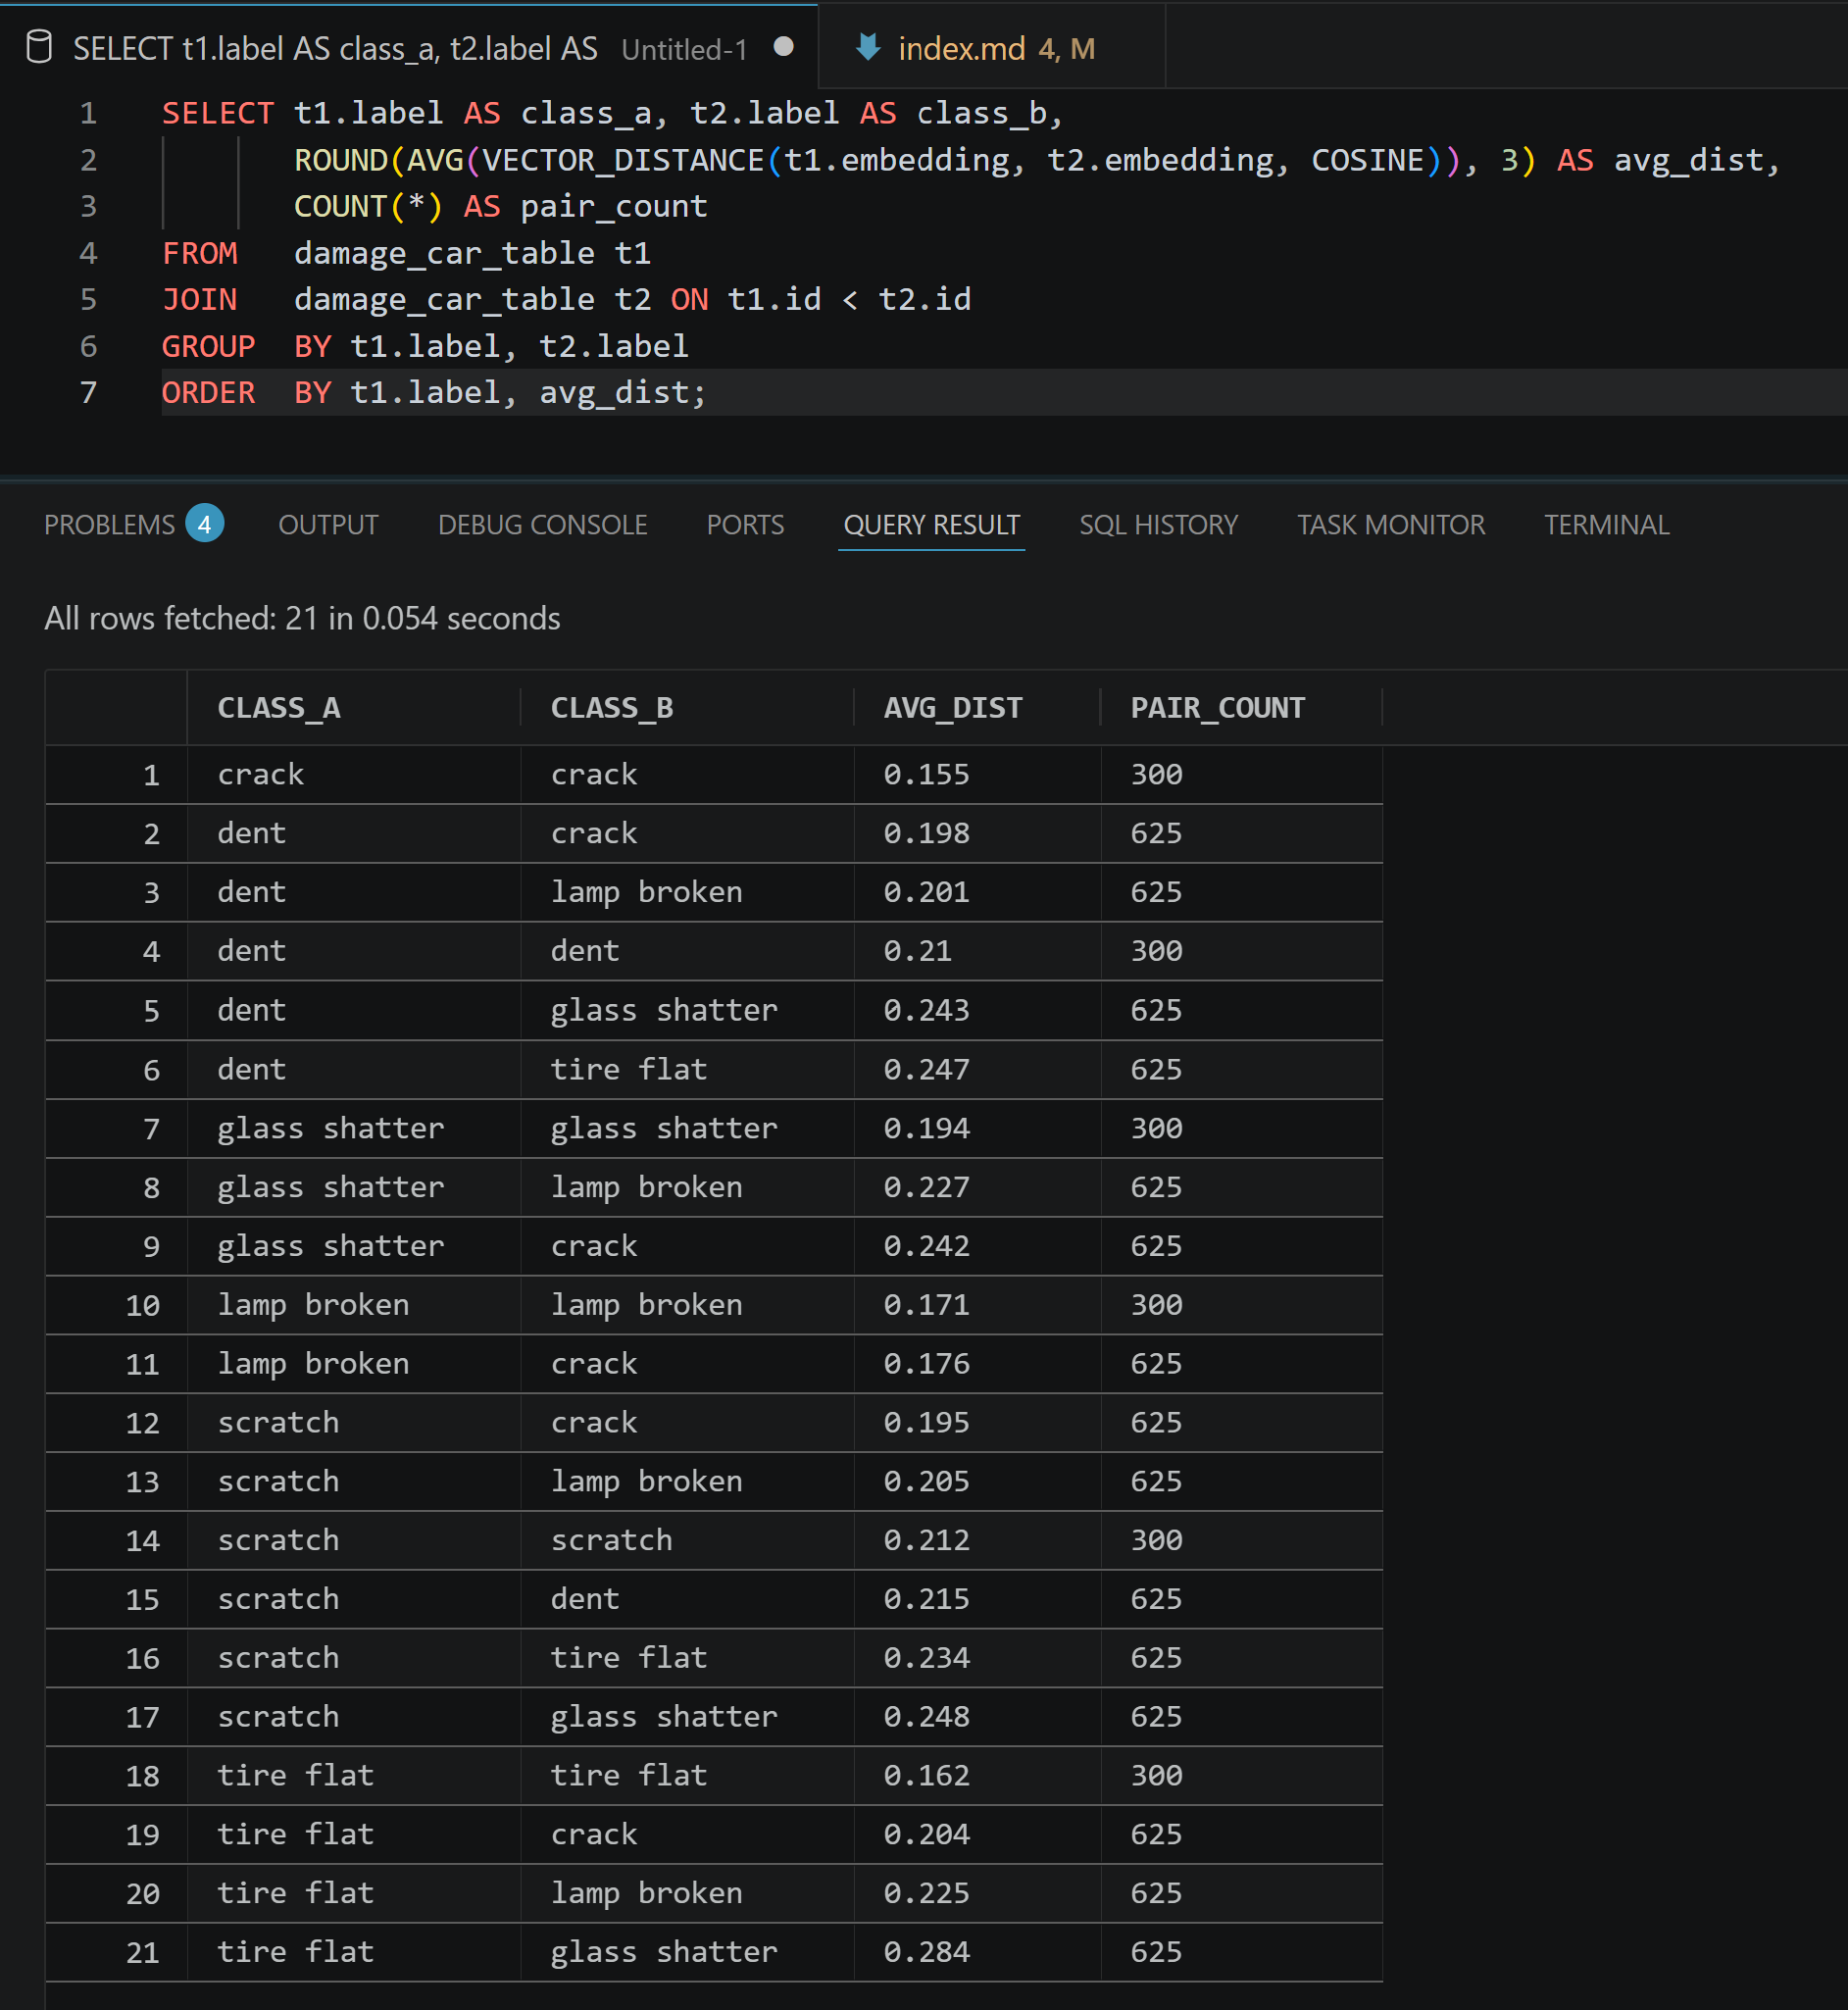
Task: Click editor line number 1
Action: coord(89,114)
